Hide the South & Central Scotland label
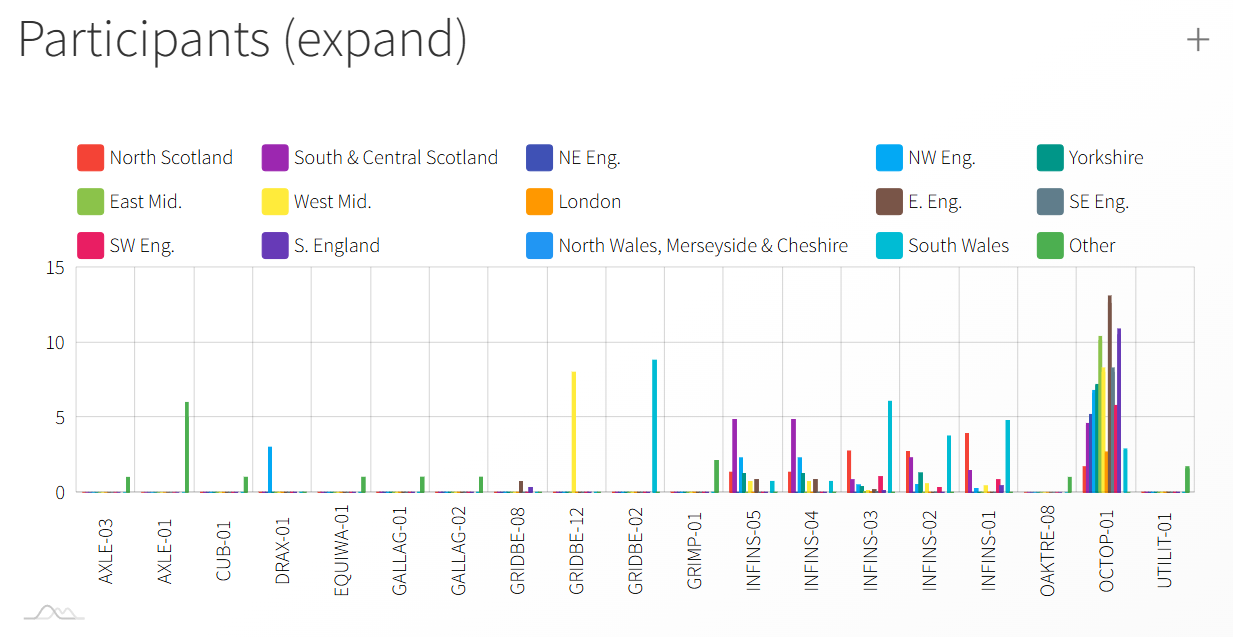The width and height of the screenshot is (1233, 637). [396, 158]
